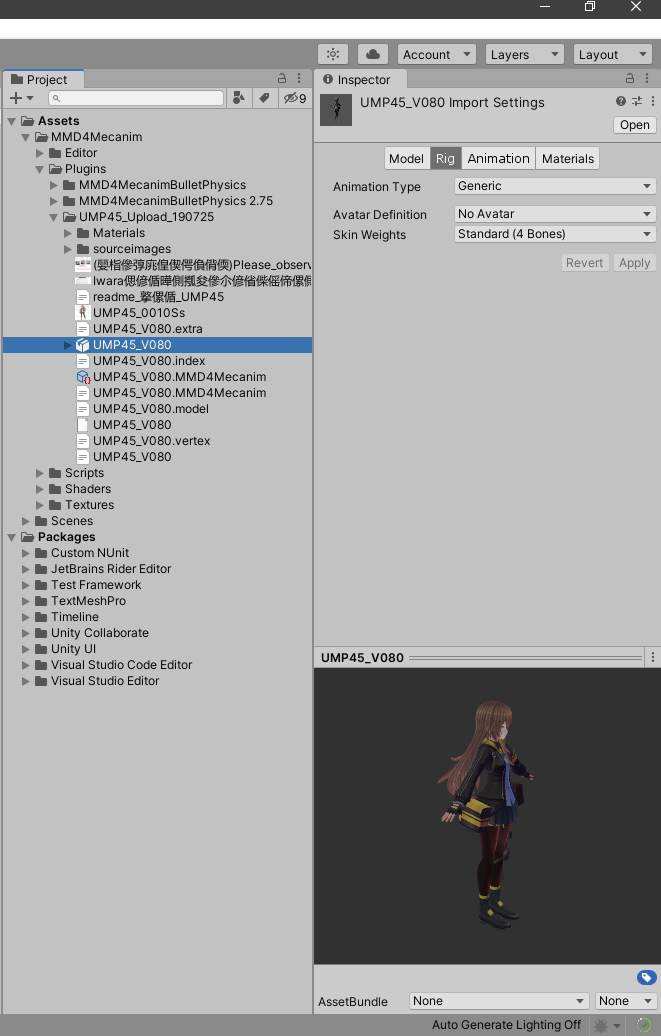Open the Inspector help question mark icon

[x=621, y=102]
